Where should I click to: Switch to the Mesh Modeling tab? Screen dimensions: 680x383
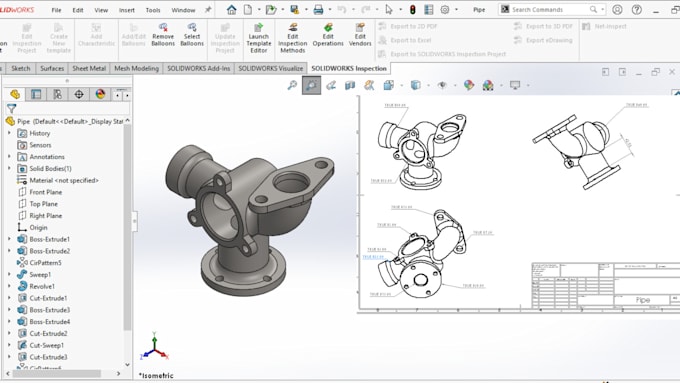point(136,69)
